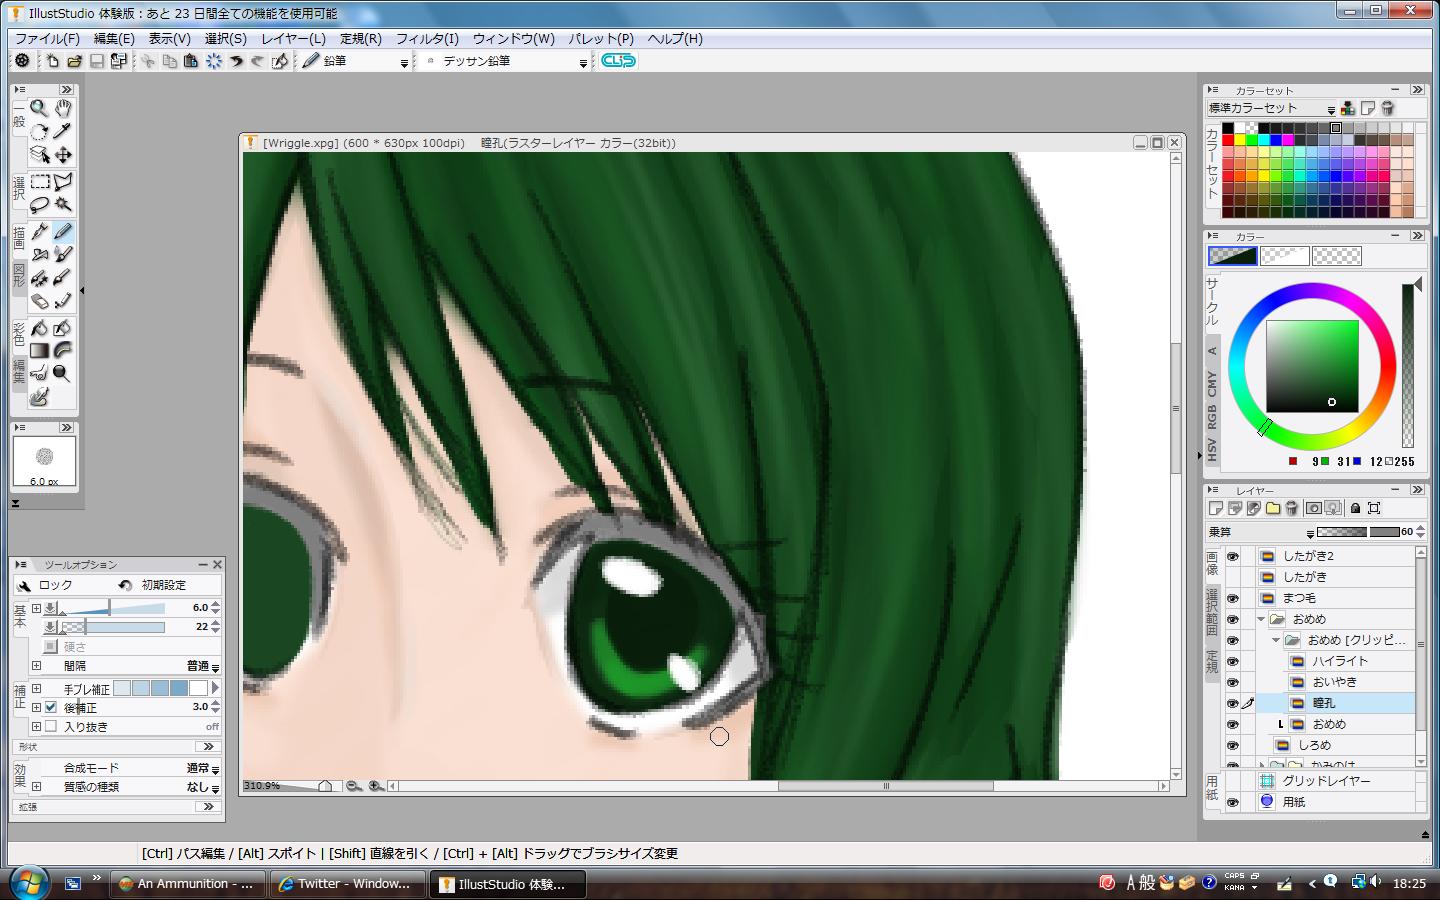Click the CLIP logo toolbar button
The image size is (1440, 900).
618,61
